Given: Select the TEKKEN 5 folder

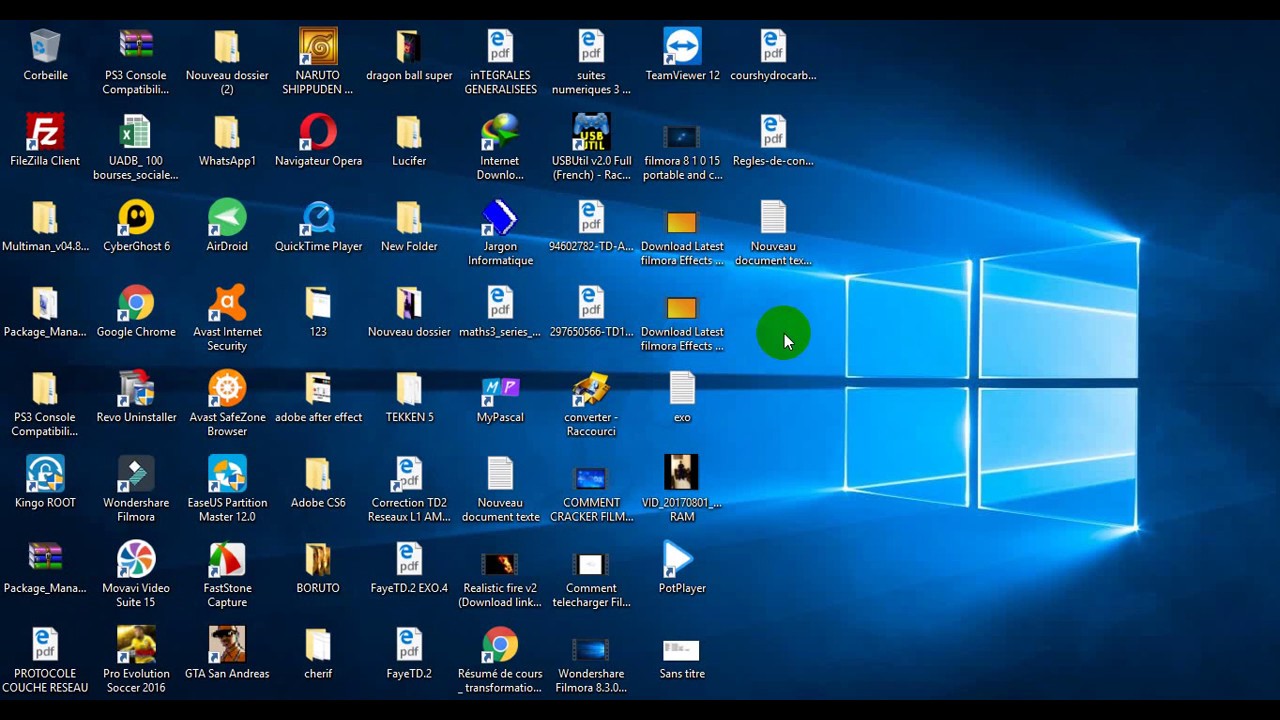Looking at the screenshot, I should [409, 389].
